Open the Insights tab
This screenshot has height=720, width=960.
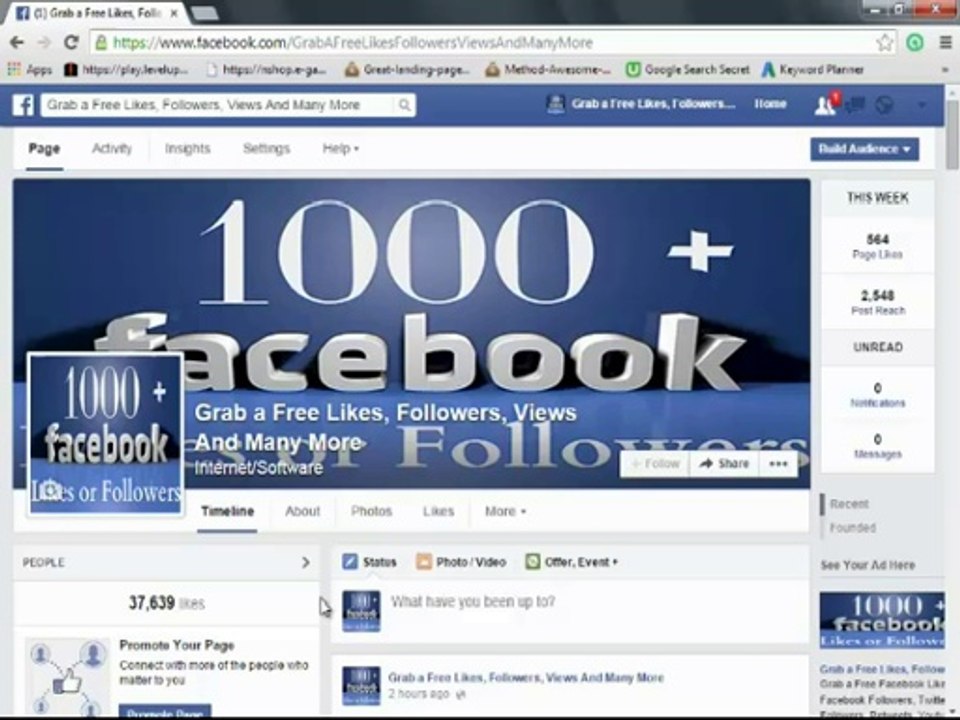click(187, 148)
